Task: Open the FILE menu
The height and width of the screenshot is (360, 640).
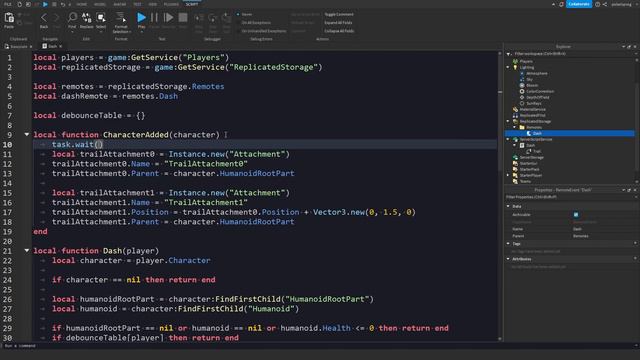Action: (x=8, y=4)
